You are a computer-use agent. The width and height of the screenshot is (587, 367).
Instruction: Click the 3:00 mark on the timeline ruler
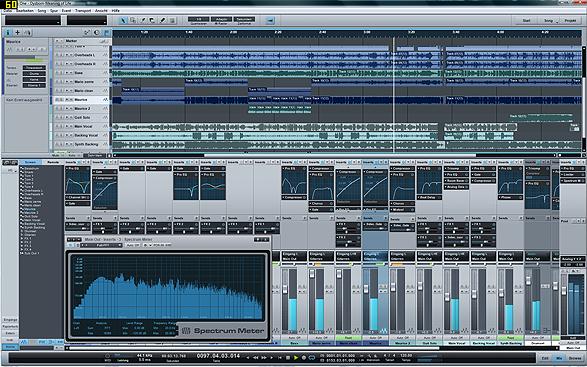[x=367, y=33]
